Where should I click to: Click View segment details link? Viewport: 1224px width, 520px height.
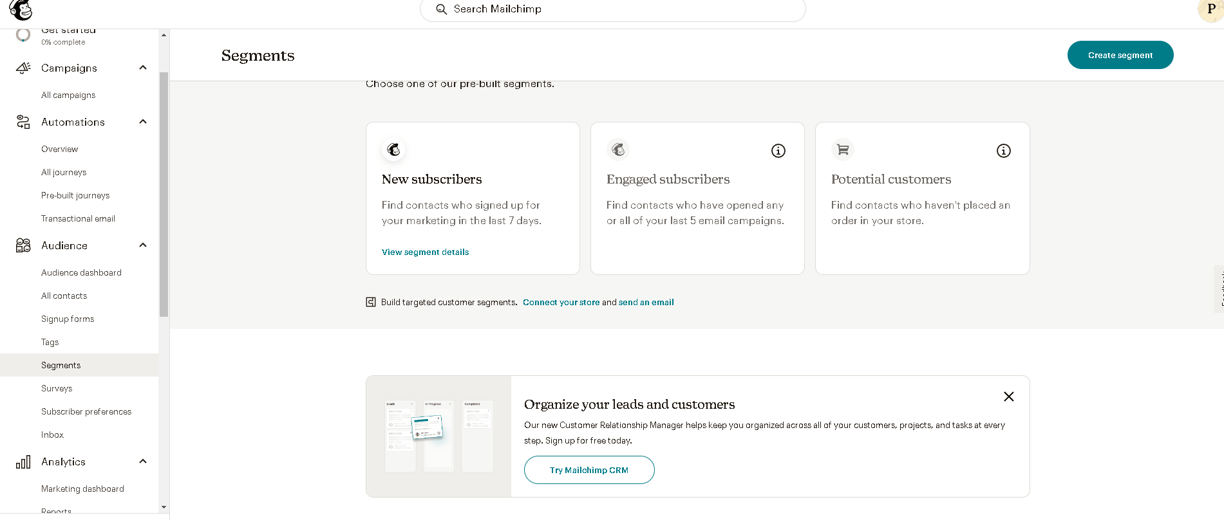click(425, 252)
